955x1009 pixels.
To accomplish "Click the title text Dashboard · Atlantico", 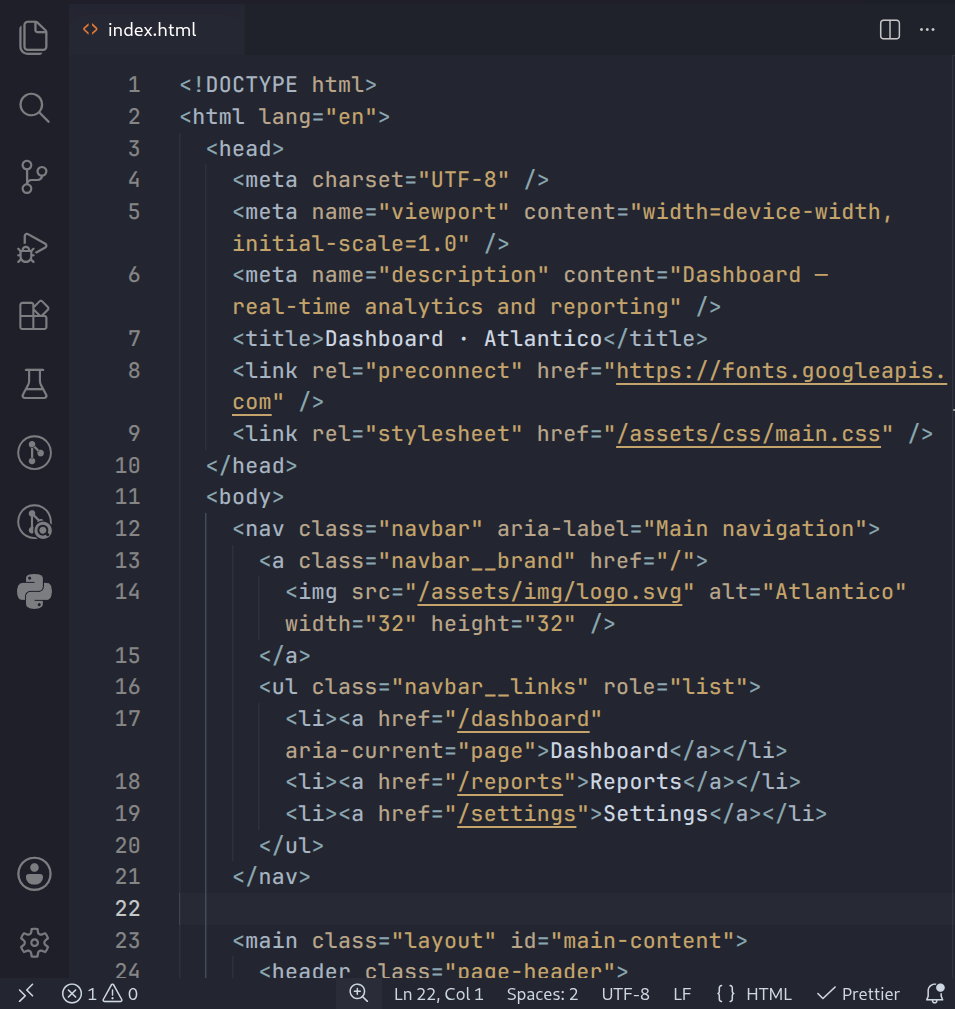I will click(463, 339).
